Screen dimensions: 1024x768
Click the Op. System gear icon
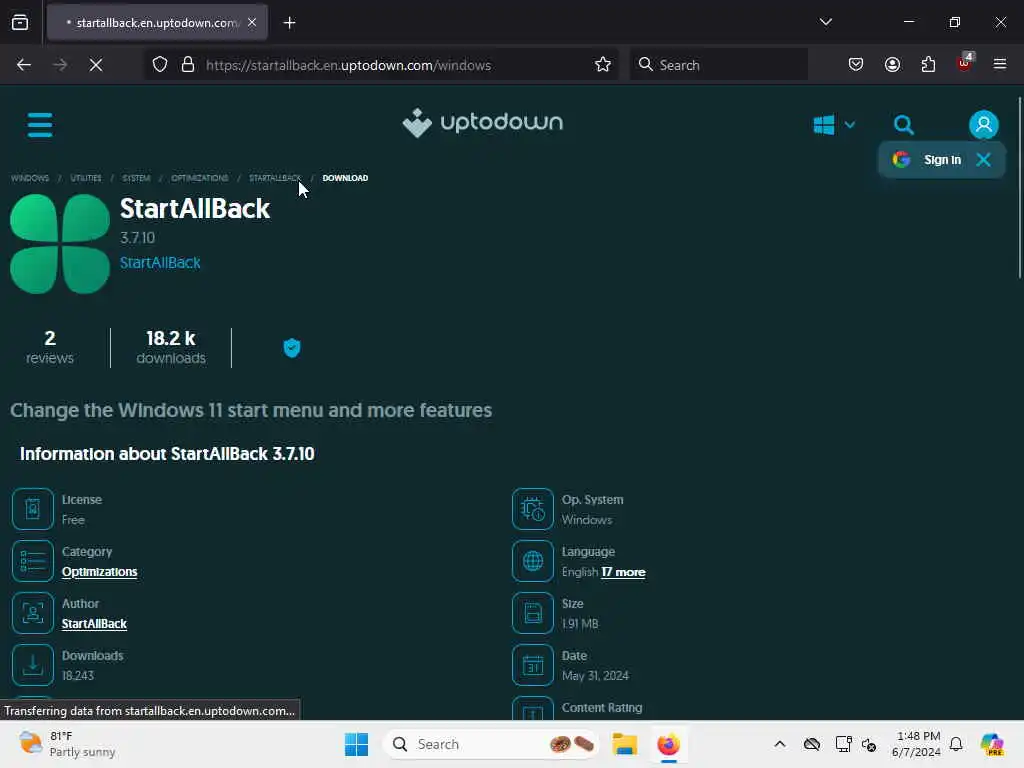click(533, 509)
